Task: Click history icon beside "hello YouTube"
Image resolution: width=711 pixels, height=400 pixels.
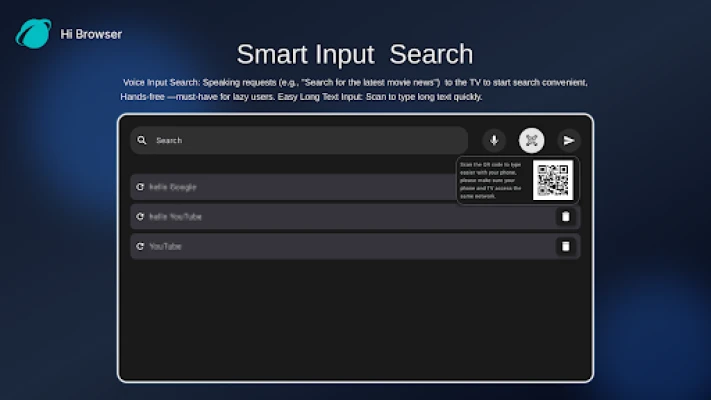Action: tap(140, 217)
